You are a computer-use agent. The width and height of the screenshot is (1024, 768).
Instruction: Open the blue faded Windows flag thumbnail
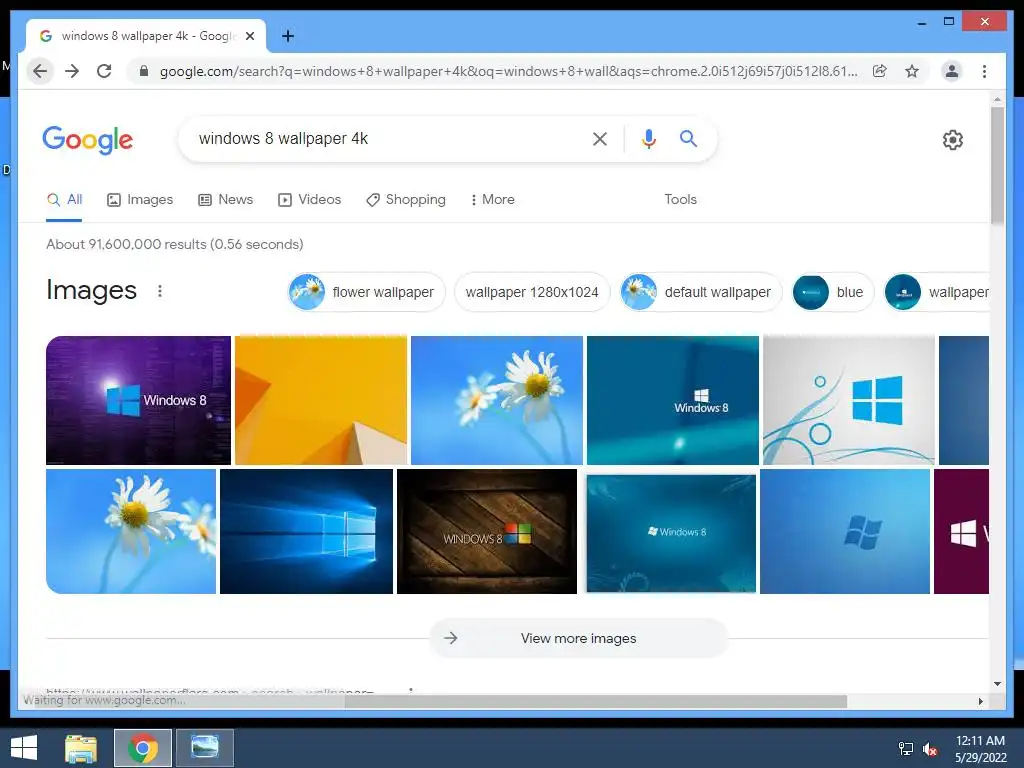coord(844,532)
